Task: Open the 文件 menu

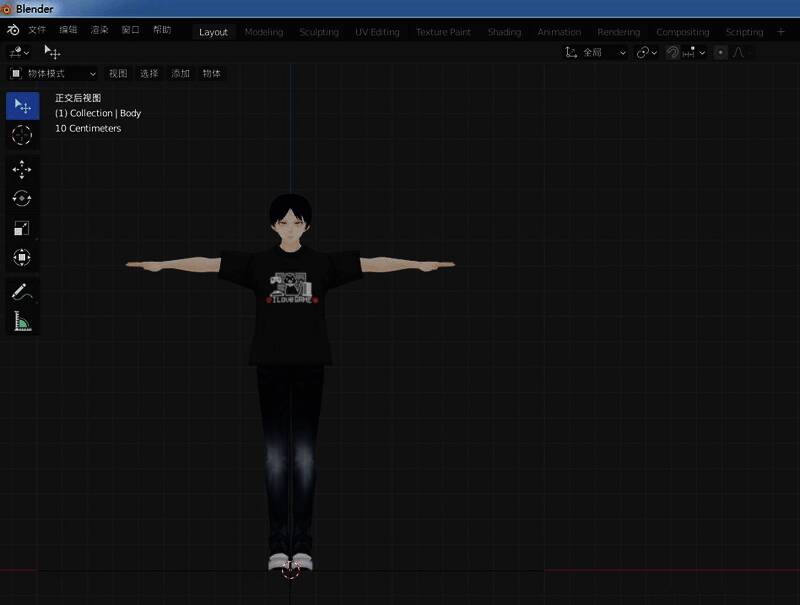Action: click(x=38, y=31)
